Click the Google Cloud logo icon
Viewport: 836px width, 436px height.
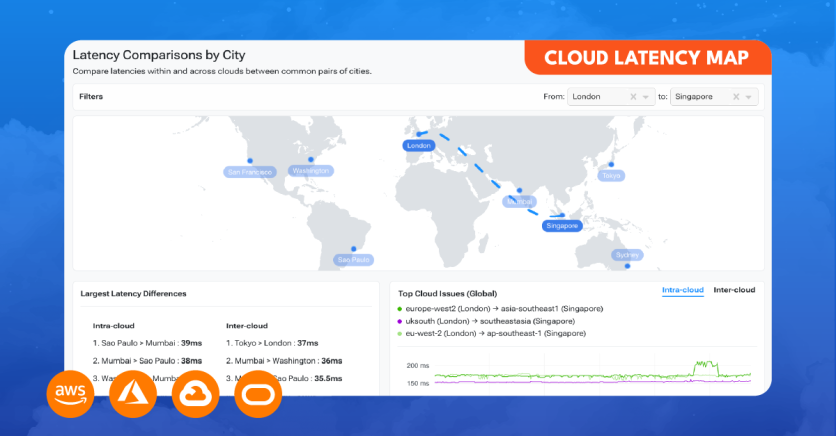(196, 394)
